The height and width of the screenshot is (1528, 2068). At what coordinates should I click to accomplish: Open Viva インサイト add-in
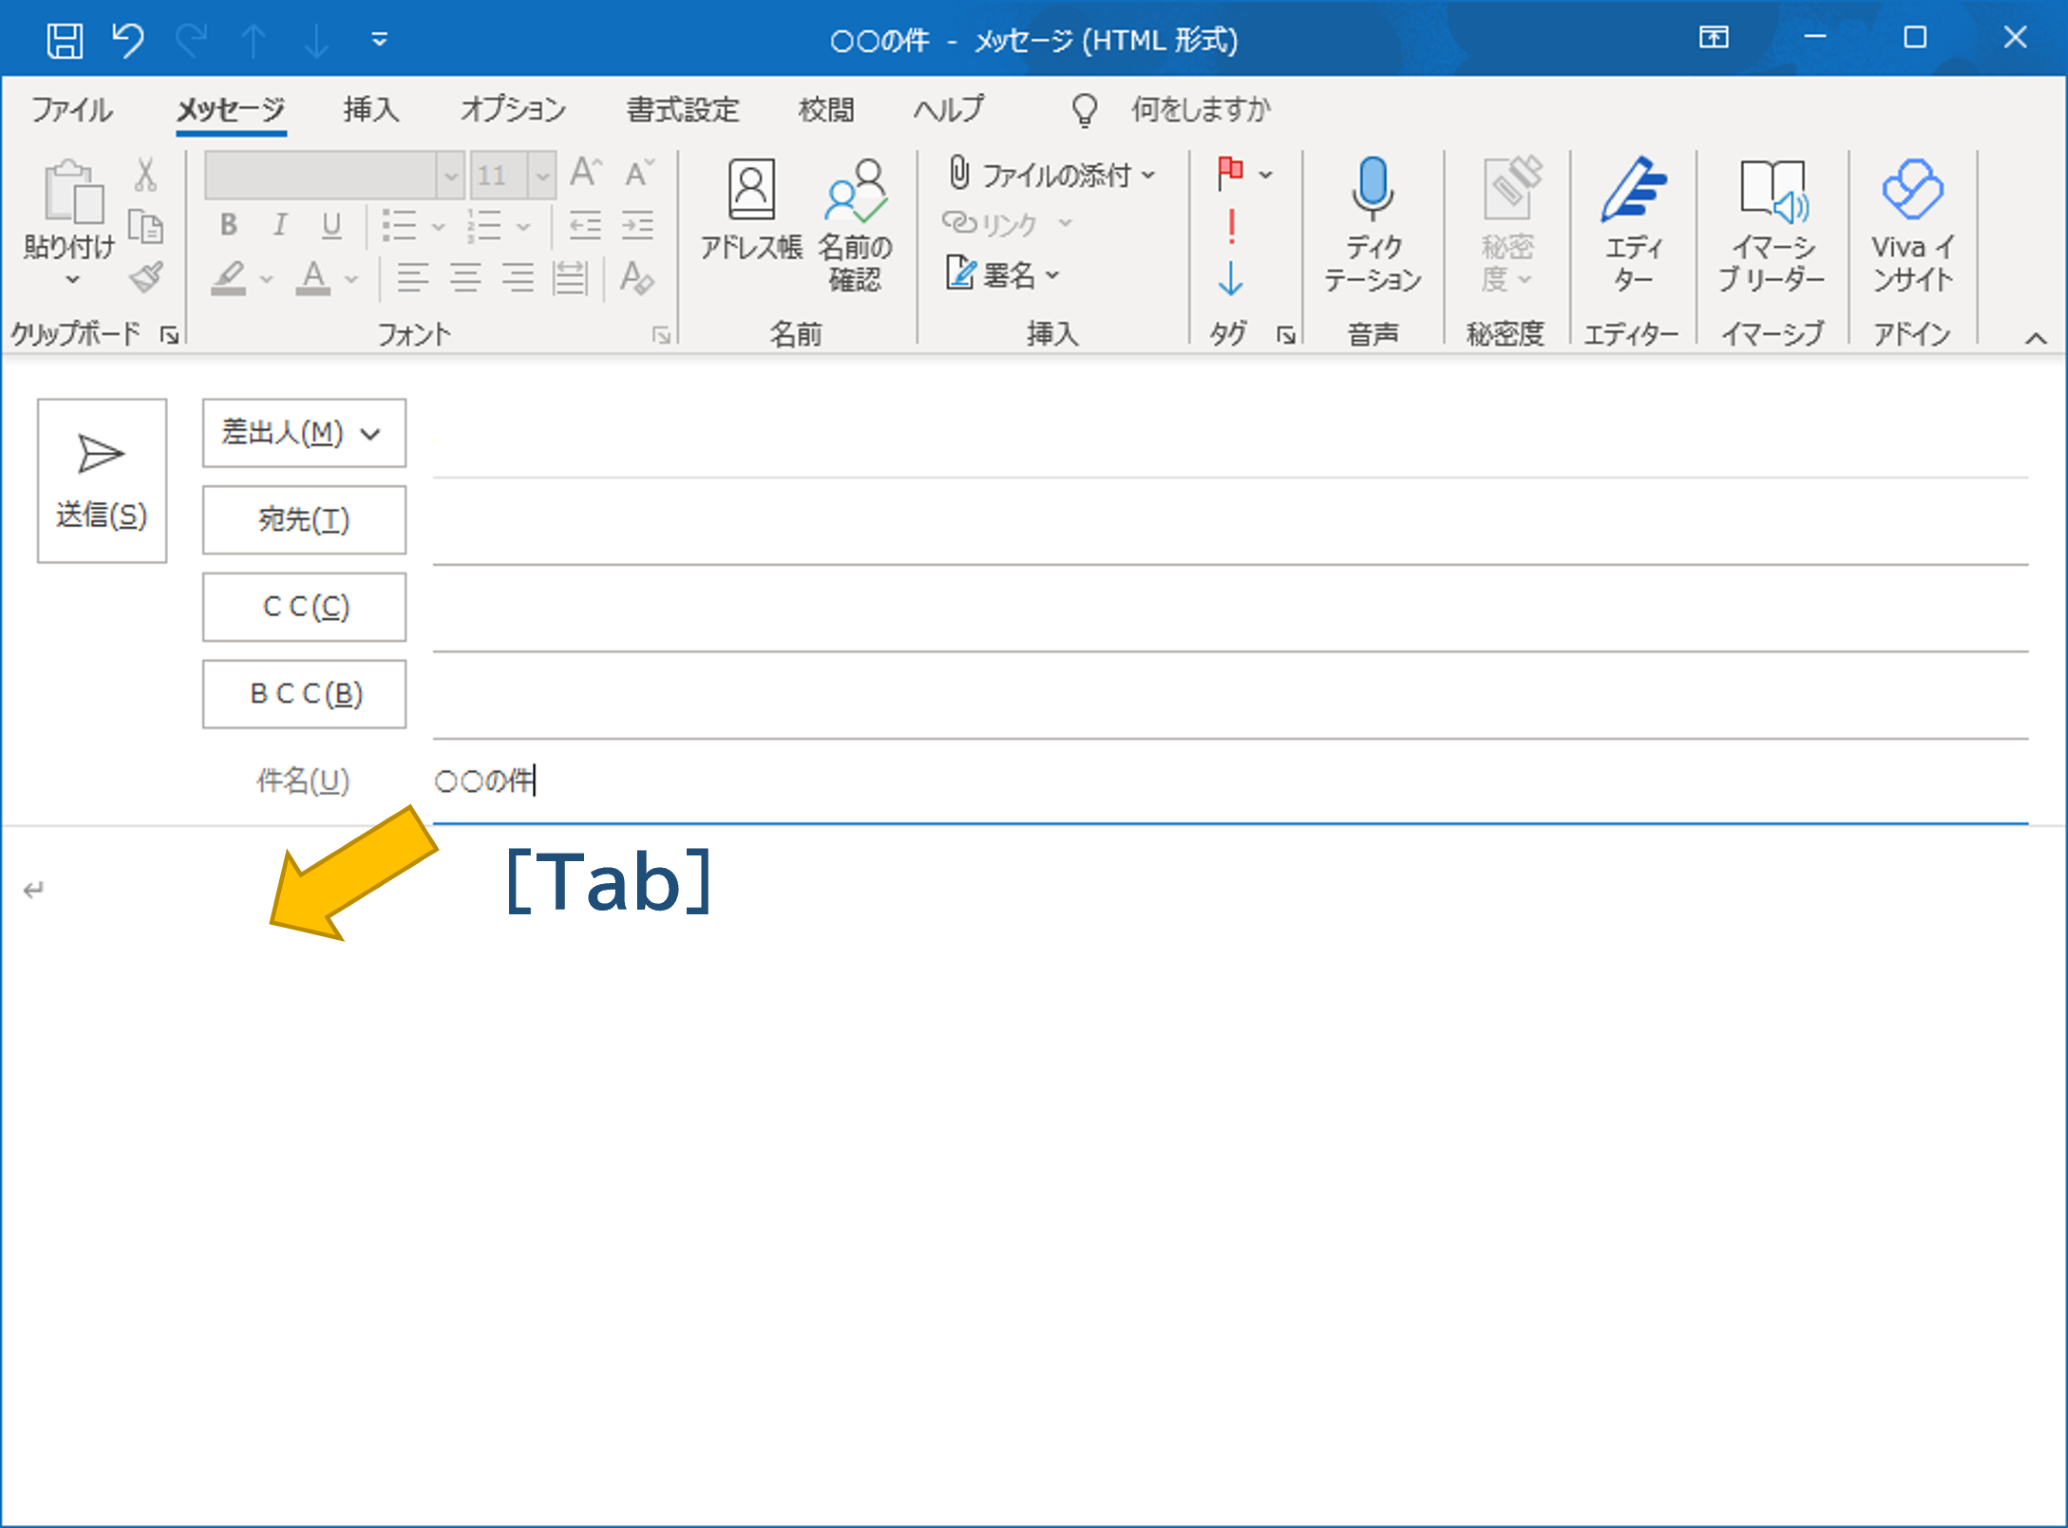[x=1913, y=225]
